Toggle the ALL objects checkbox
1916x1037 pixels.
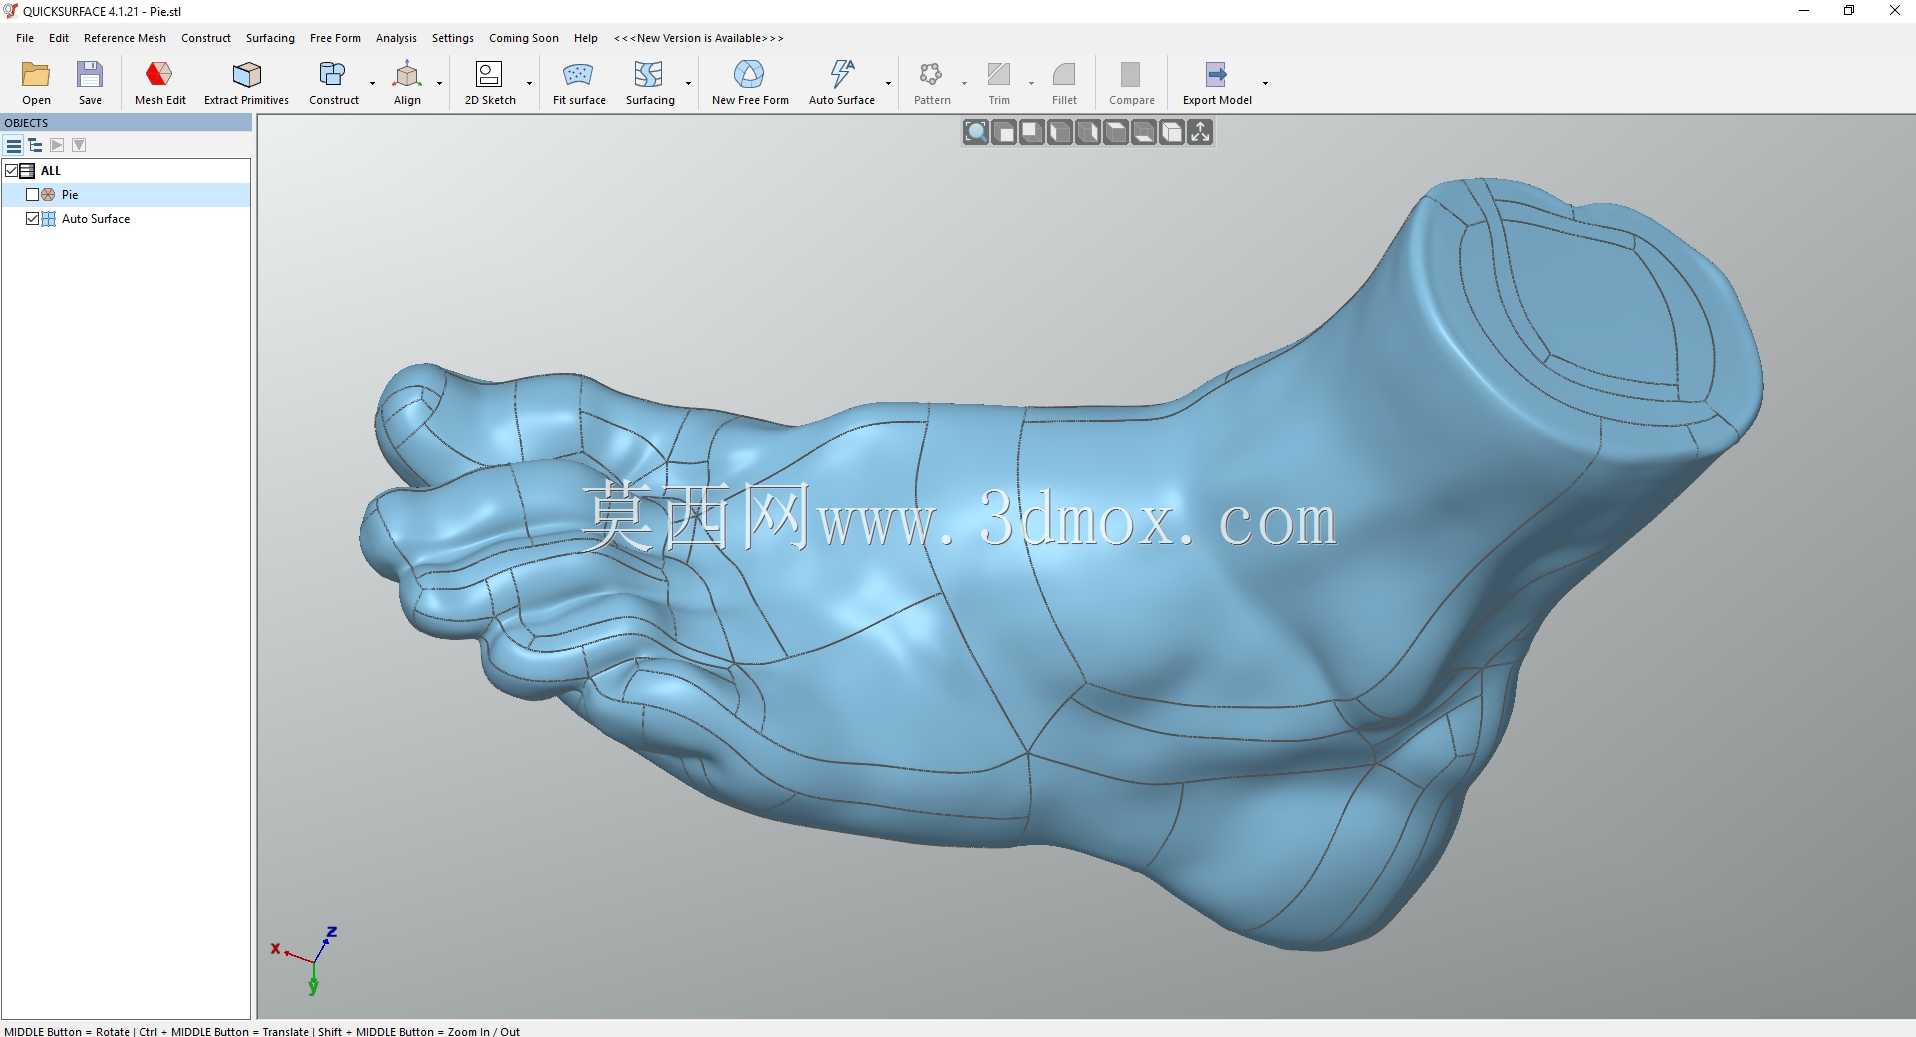pos(12,171)
